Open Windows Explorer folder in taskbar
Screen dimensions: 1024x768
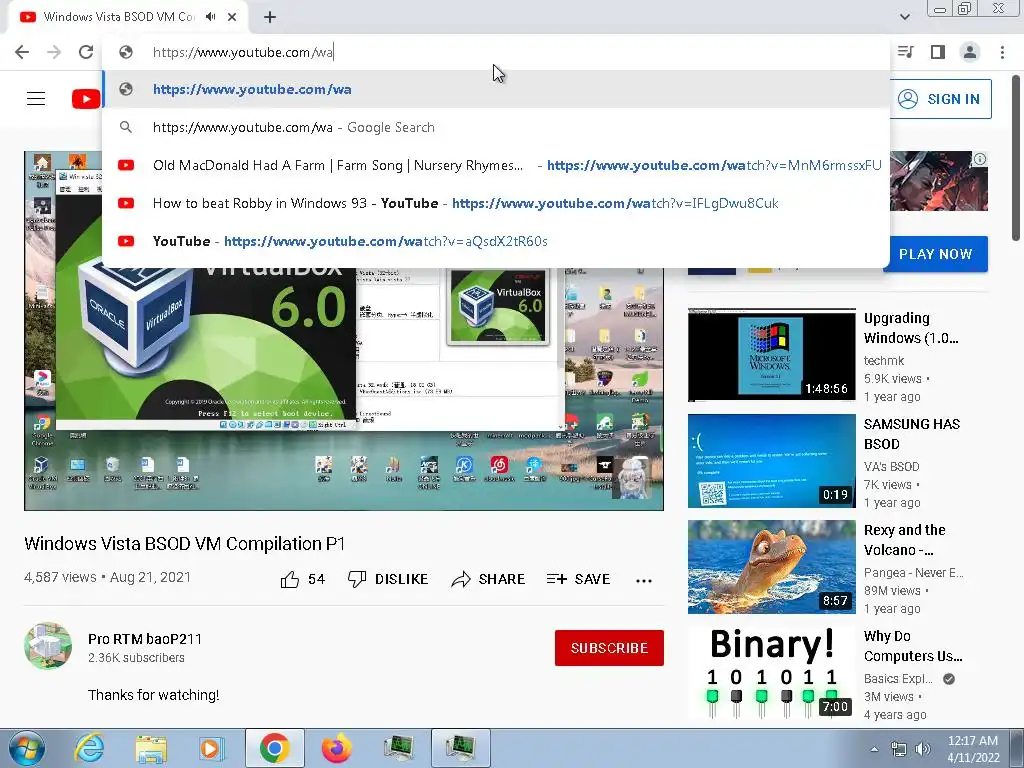(151, 748)
